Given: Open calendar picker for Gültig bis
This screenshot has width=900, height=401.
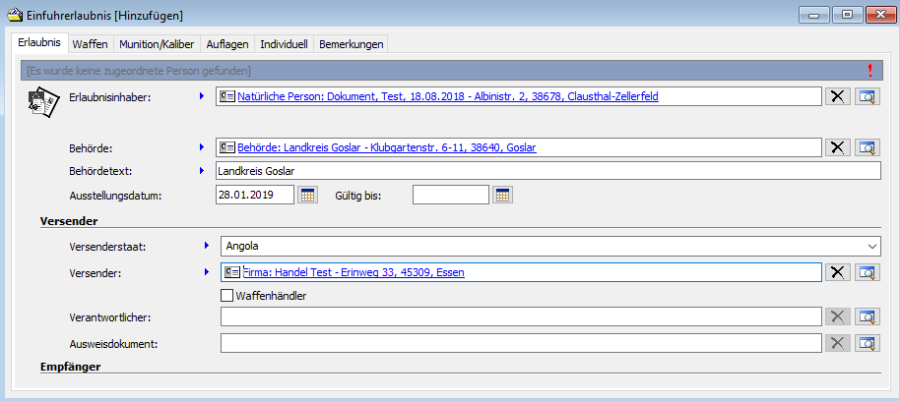Looking at the screenshot, I should coord(503,195).
